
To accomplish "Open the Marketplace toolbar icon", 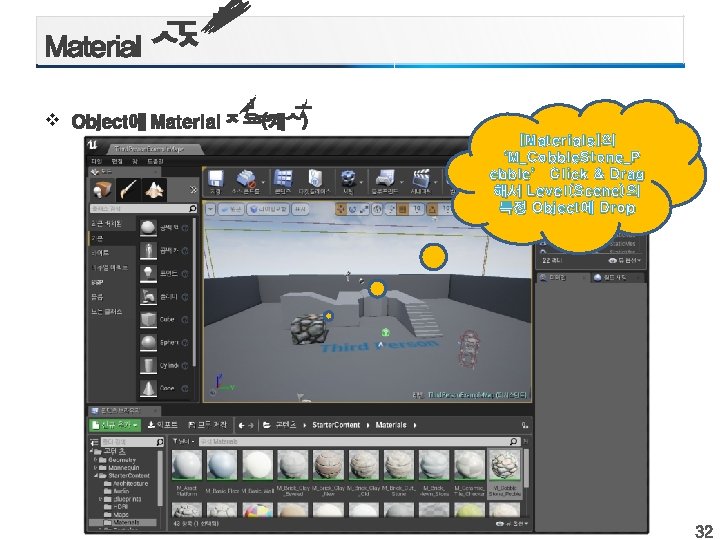I will coord(315,179).
